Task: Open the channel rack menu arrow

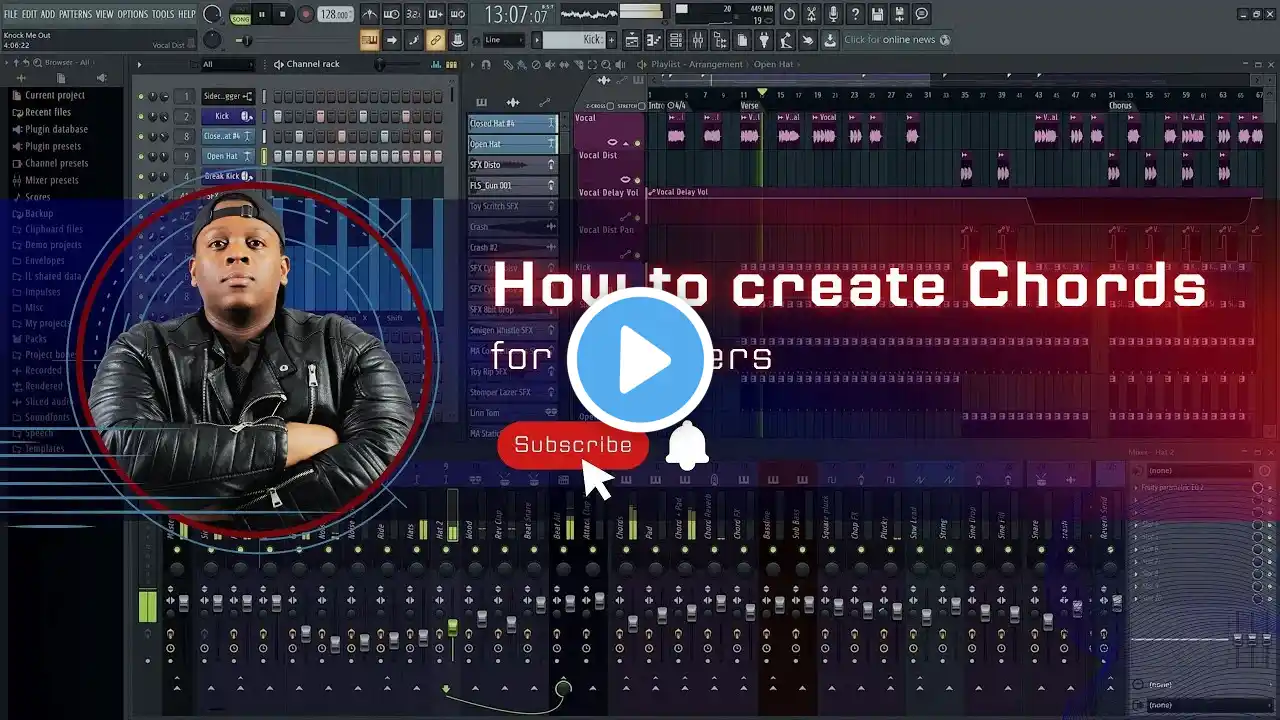Action: [139, 64]
